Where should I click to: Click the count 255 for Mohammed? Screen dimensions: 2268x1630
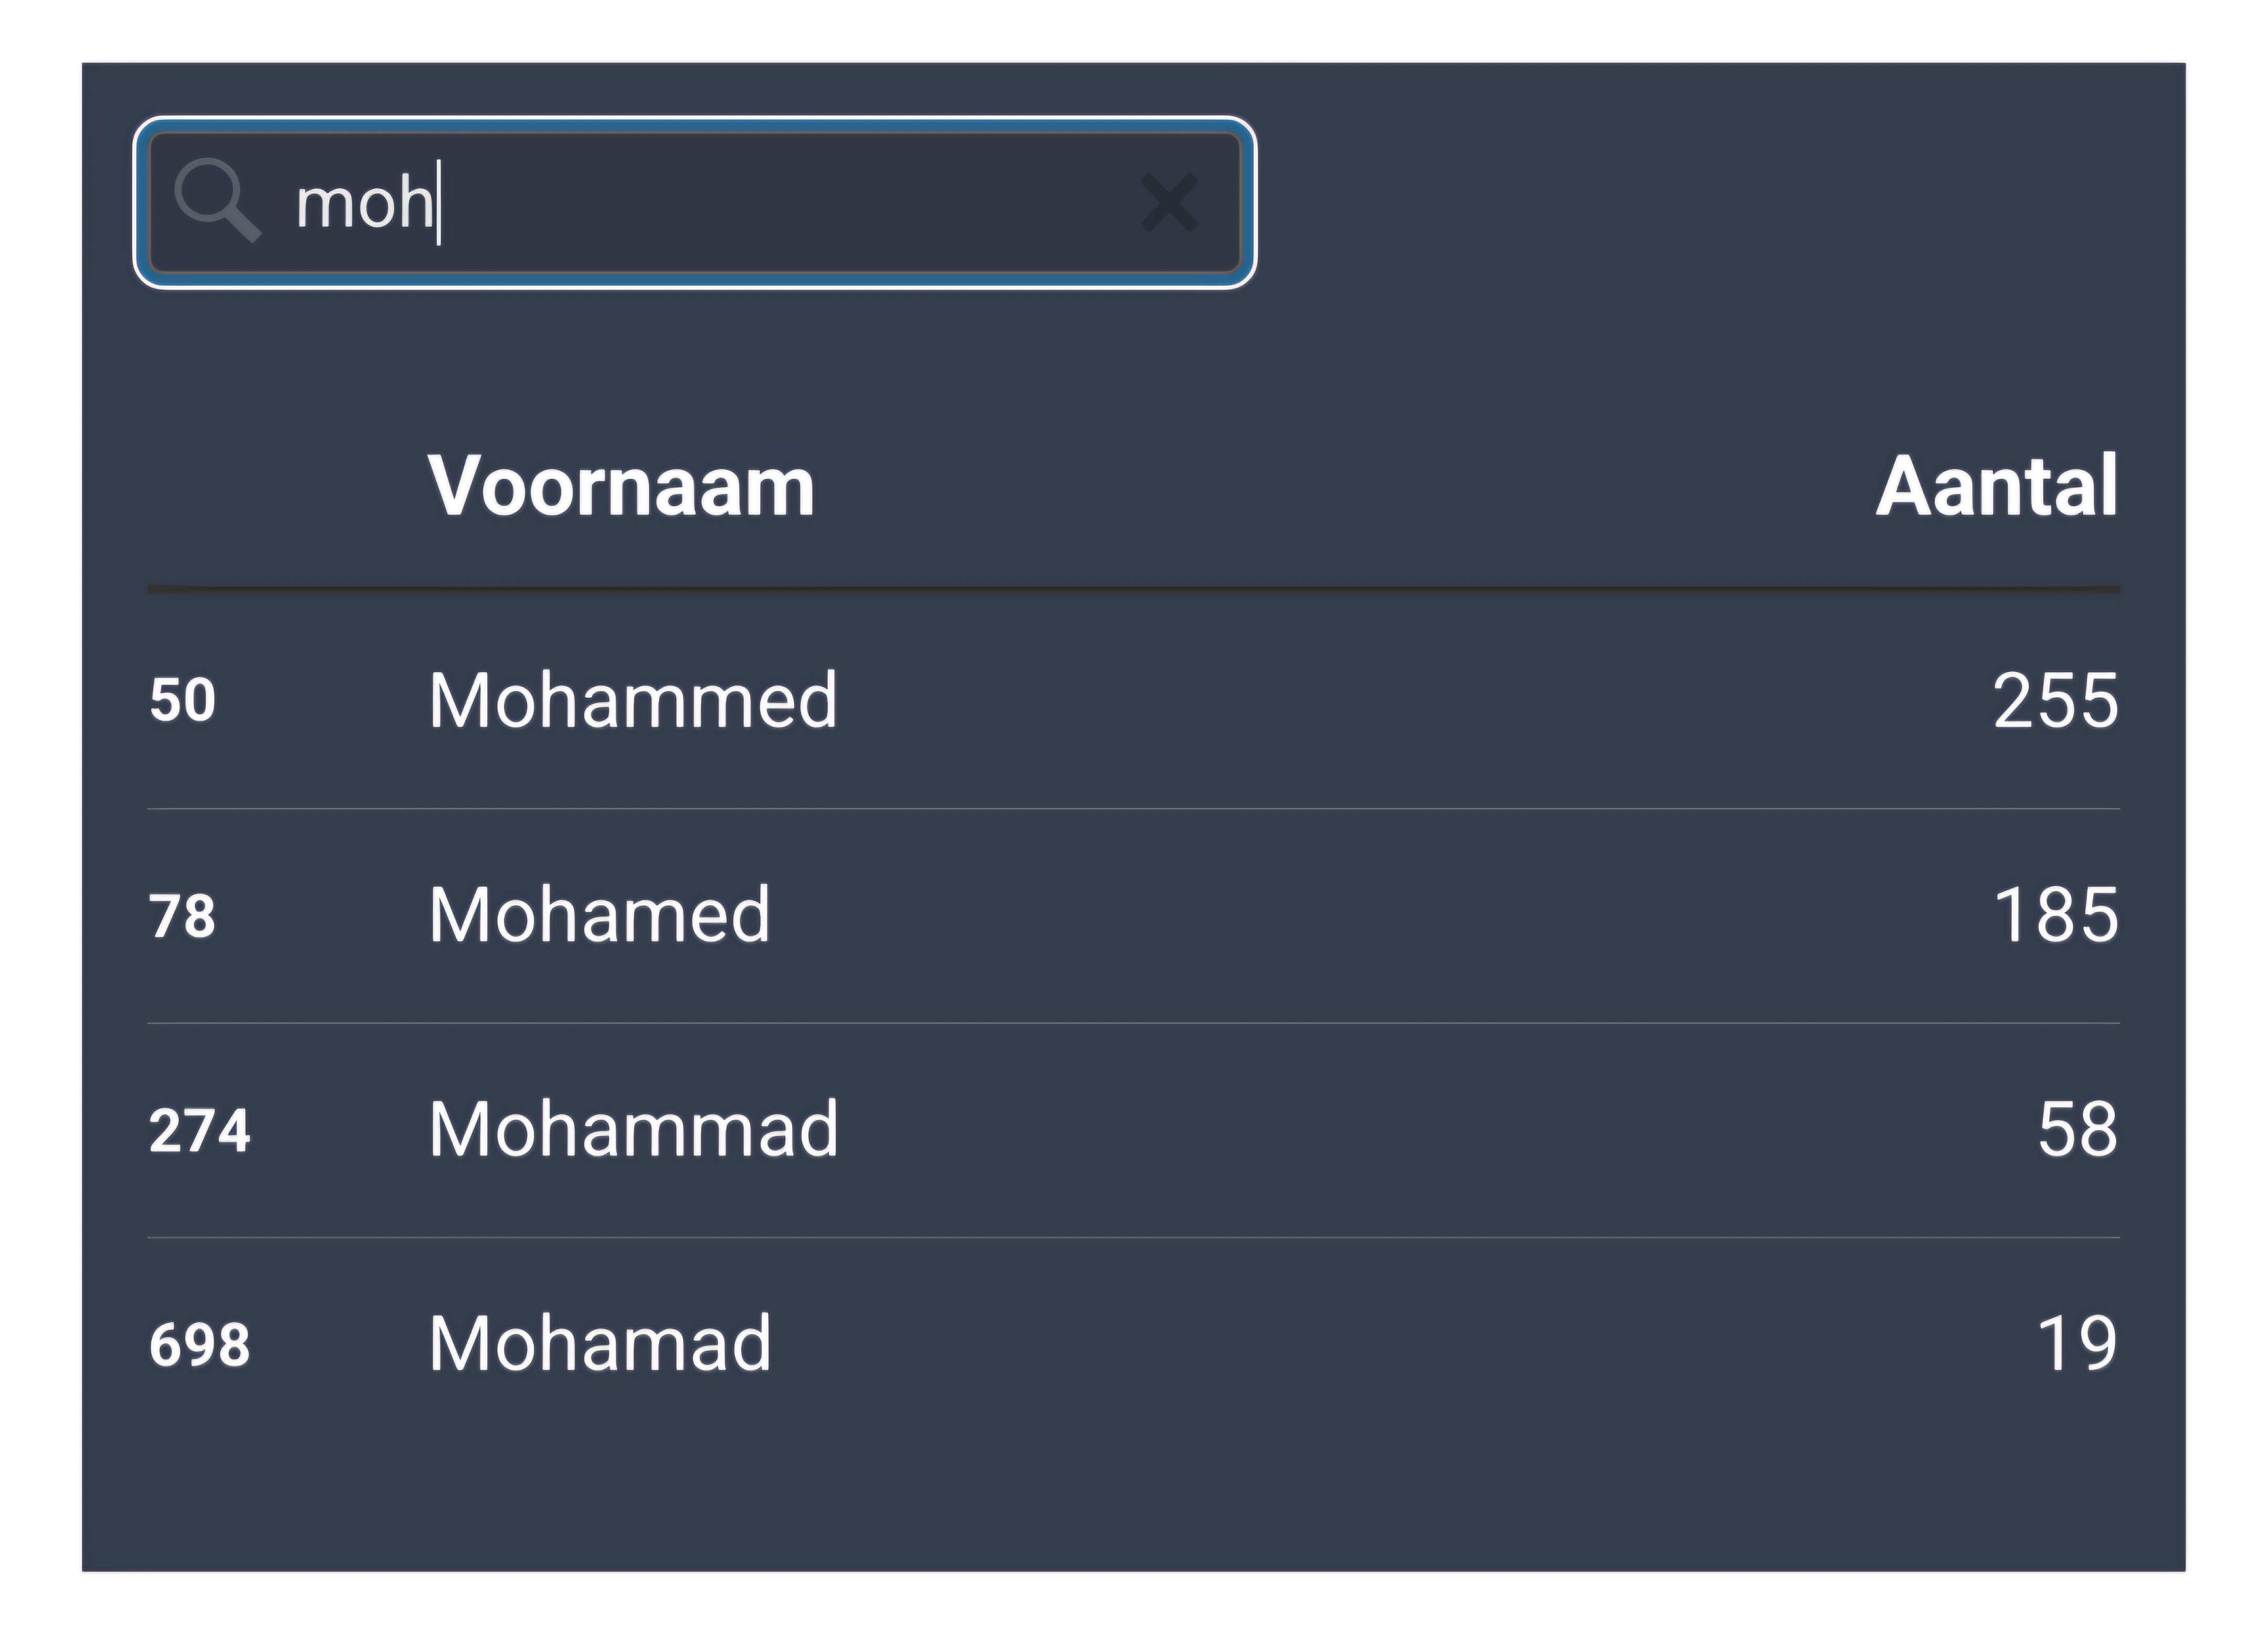[x=2055, y=700]
